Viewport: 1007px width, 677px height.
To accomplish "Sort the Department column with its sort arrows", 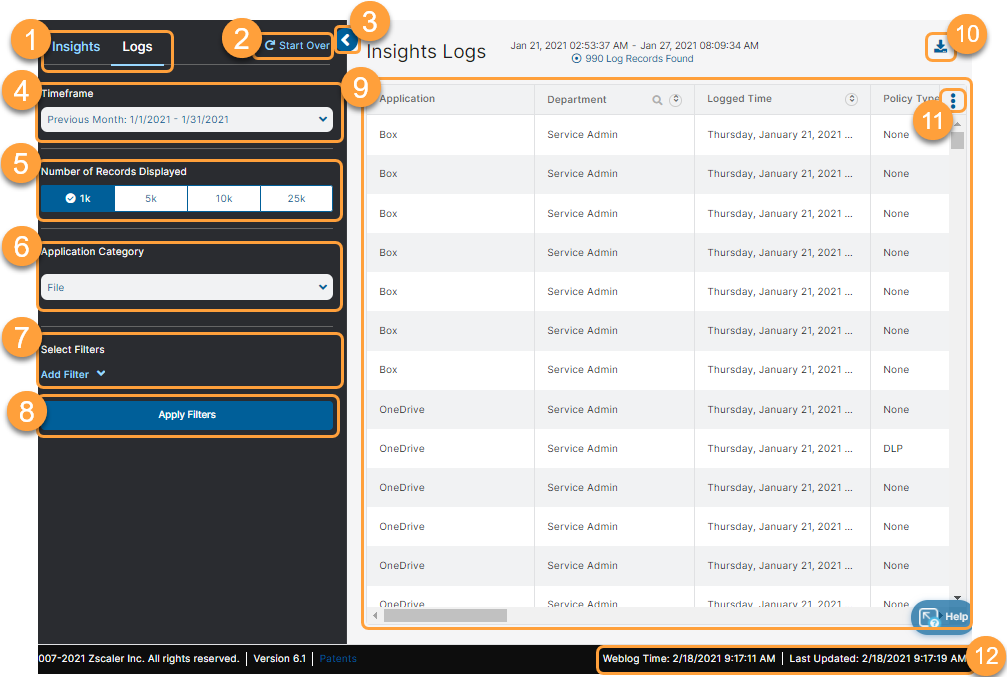I will click(x=676, y=100).
